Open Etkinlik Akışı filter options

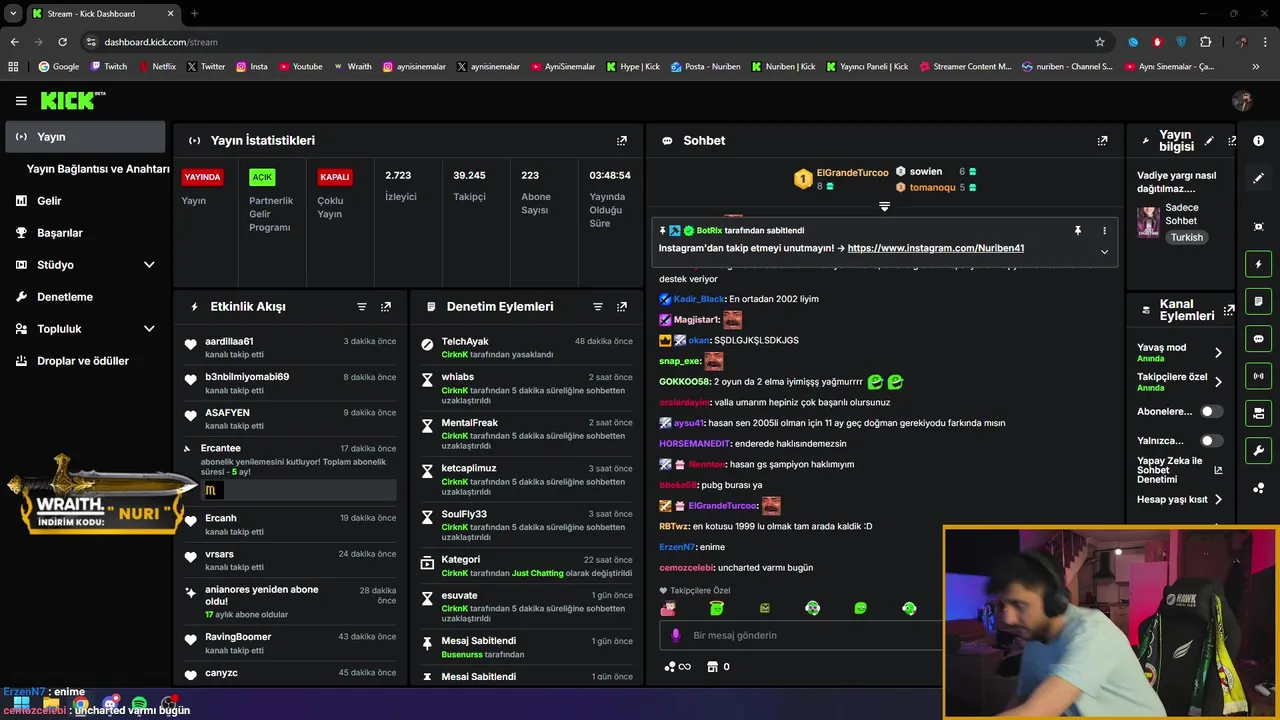[362, 307]
